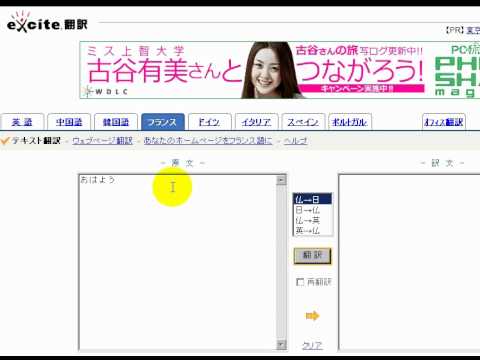Click the source box scrollbar down arrow
The height and width of the screenshot is (360, 480).
coord(281,344)
